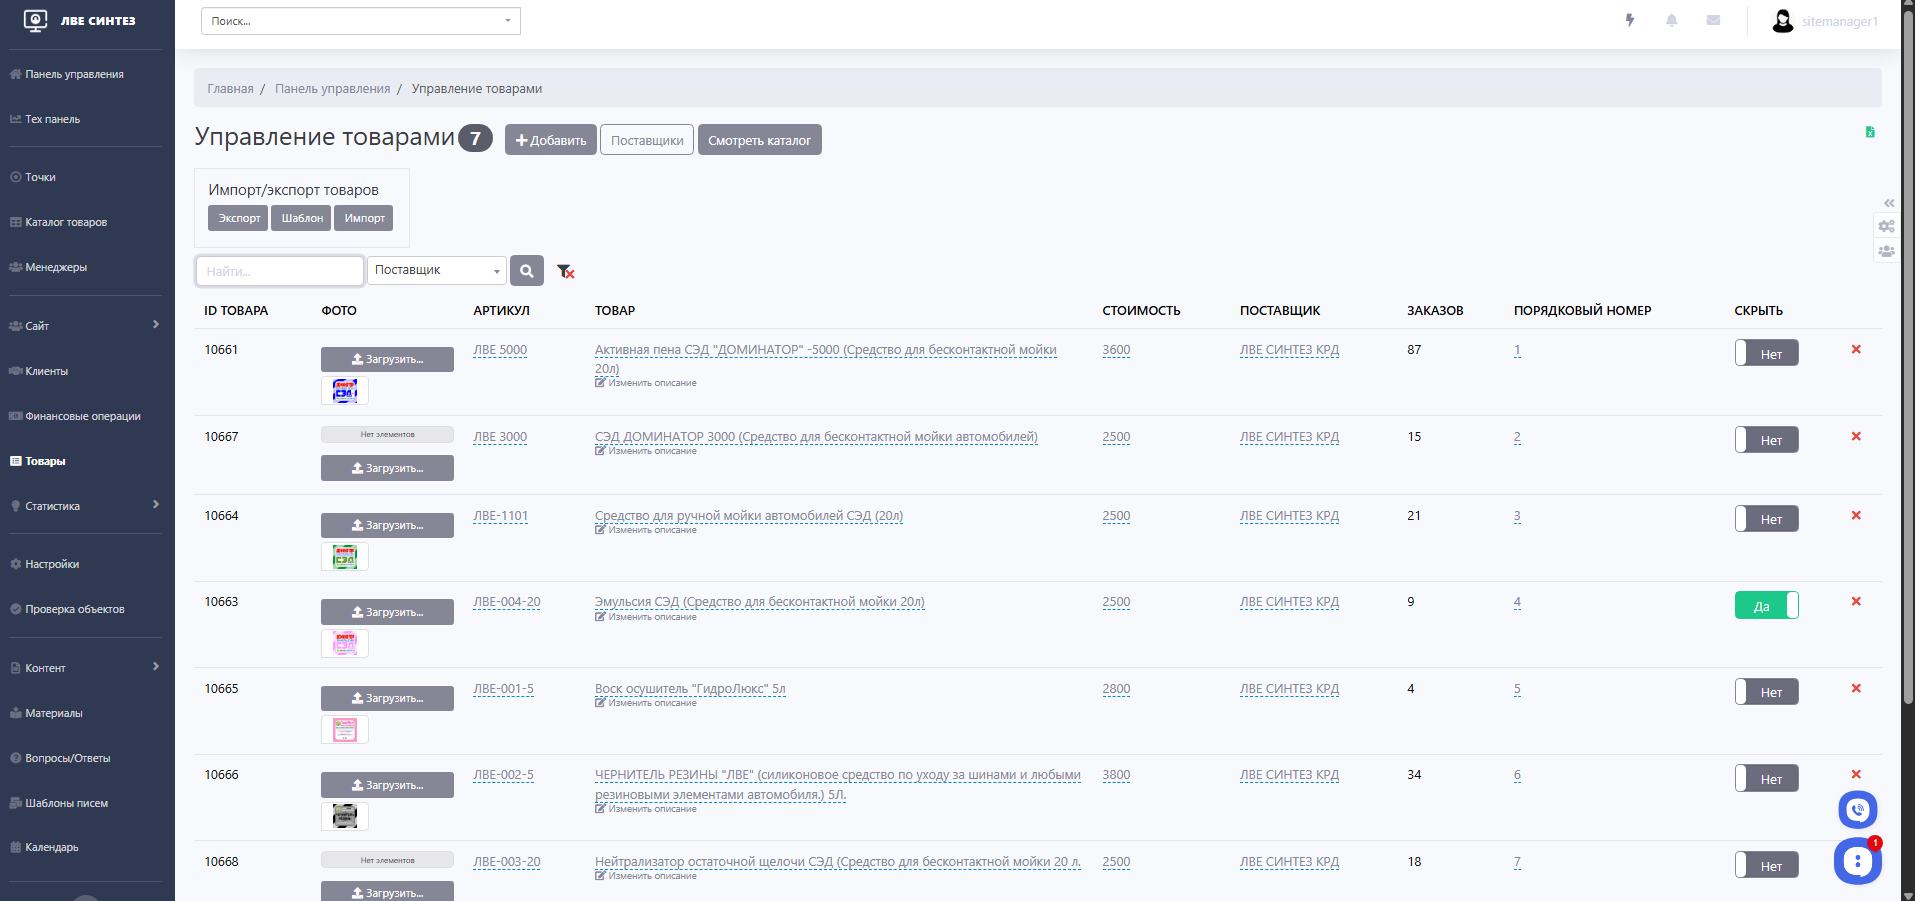
Task: Toggle hide switch for product 10661
Action: [x=1766, y=353]
